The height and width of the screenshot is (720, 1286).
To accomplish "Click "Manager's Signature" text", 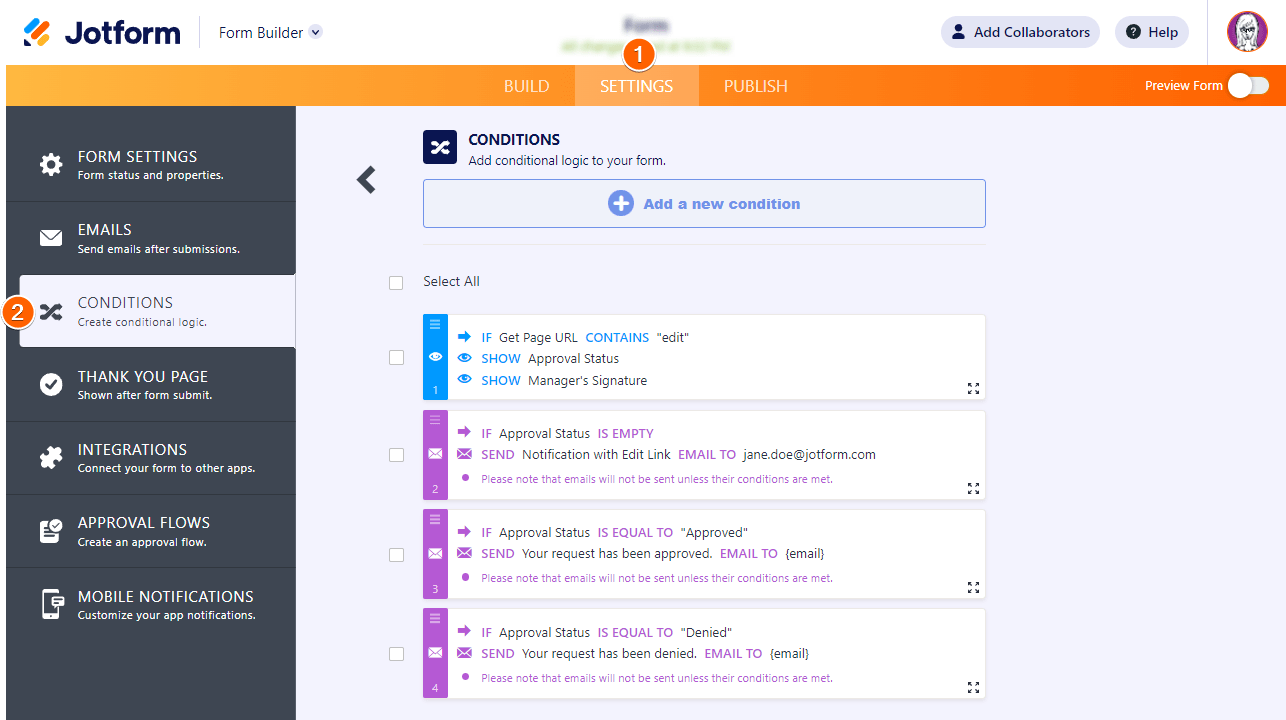I will 587,380.
